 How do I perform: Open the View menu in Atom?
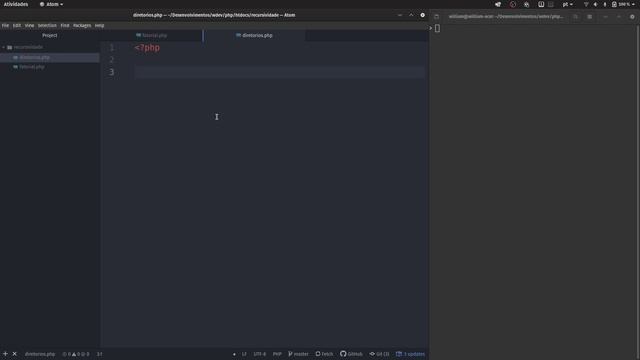coord(29,25)
